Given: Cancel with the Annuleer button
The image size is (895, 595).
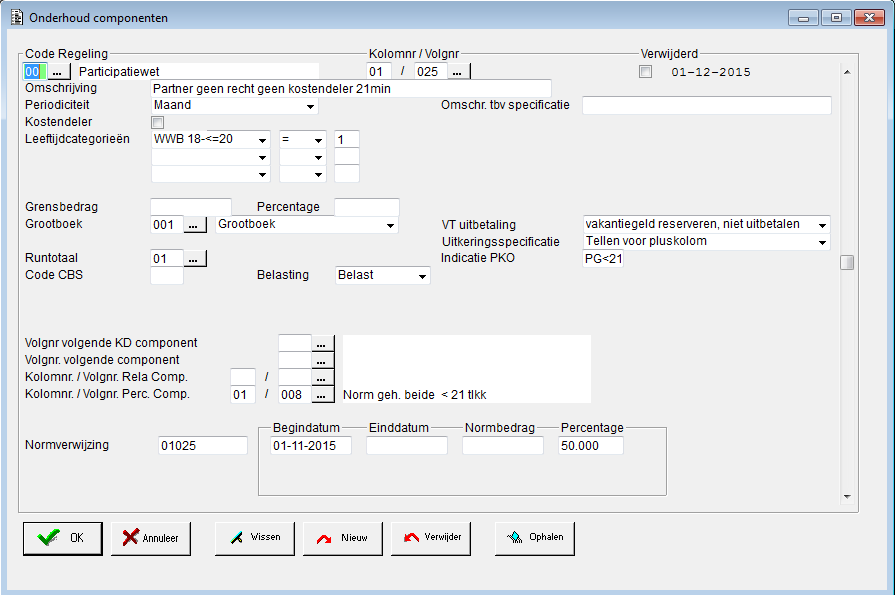Looking at the screenshot, I should coord(151,538).
